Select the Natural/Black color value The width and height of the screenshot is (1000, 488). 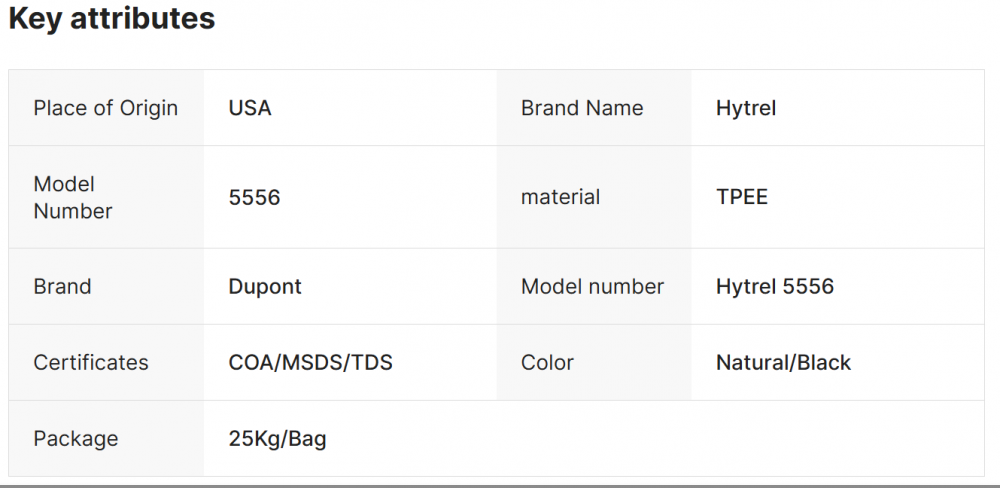click(783, 362)
